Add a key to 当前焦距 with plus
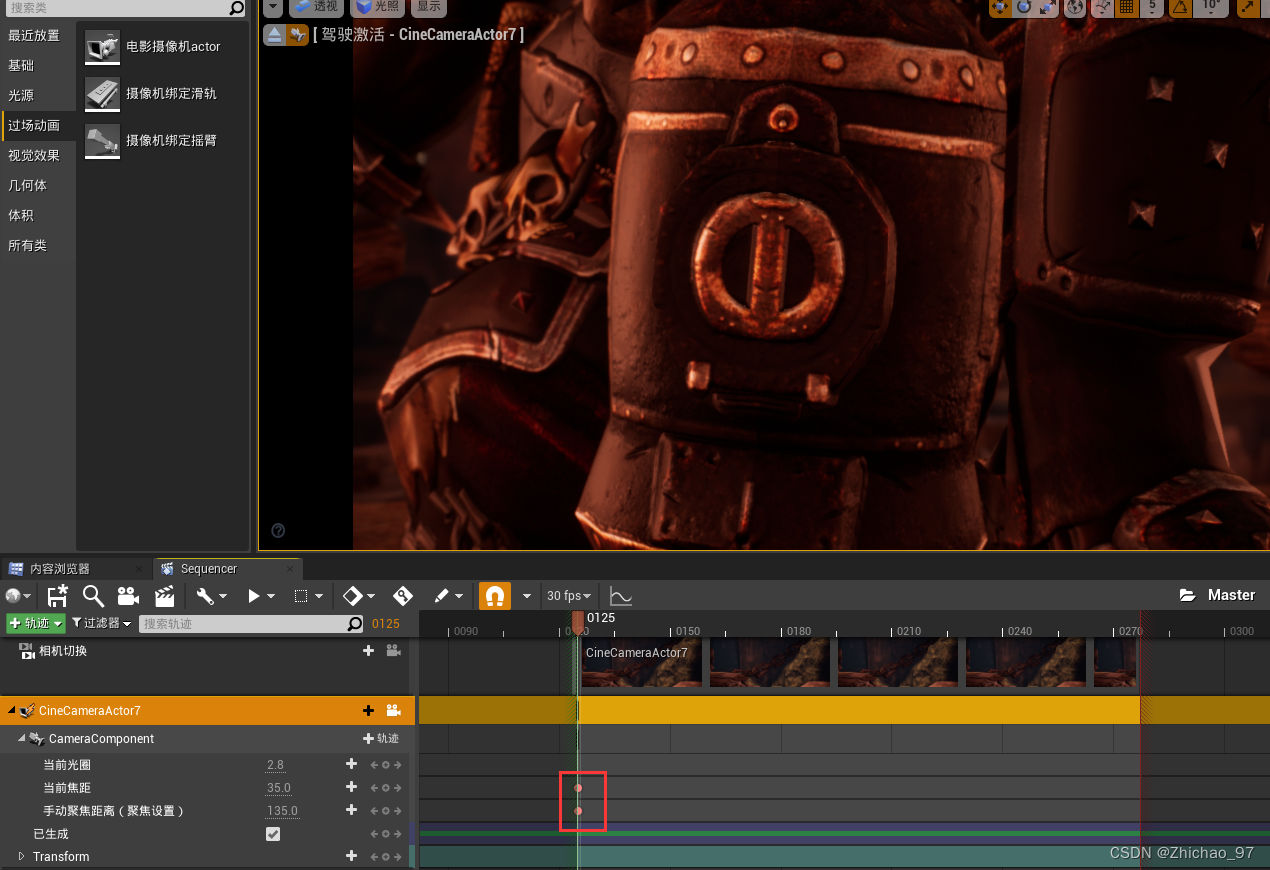 pyautogui.click(x=351, y=788)
